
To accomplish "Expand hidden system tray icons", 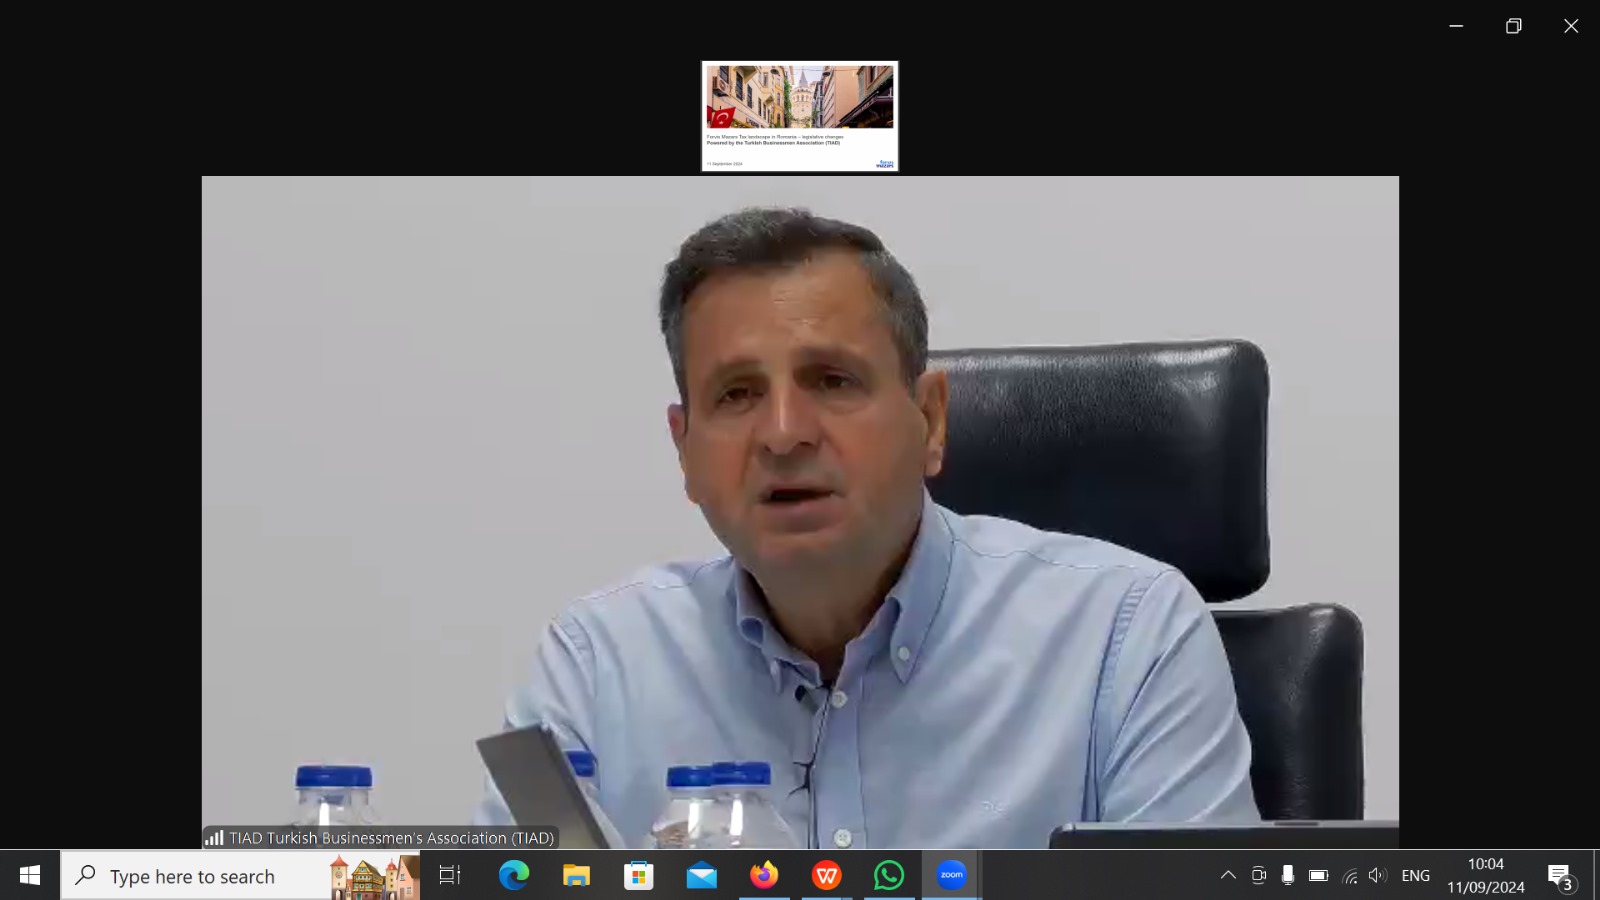I will pyautogui.click(x=1228, y=875).
